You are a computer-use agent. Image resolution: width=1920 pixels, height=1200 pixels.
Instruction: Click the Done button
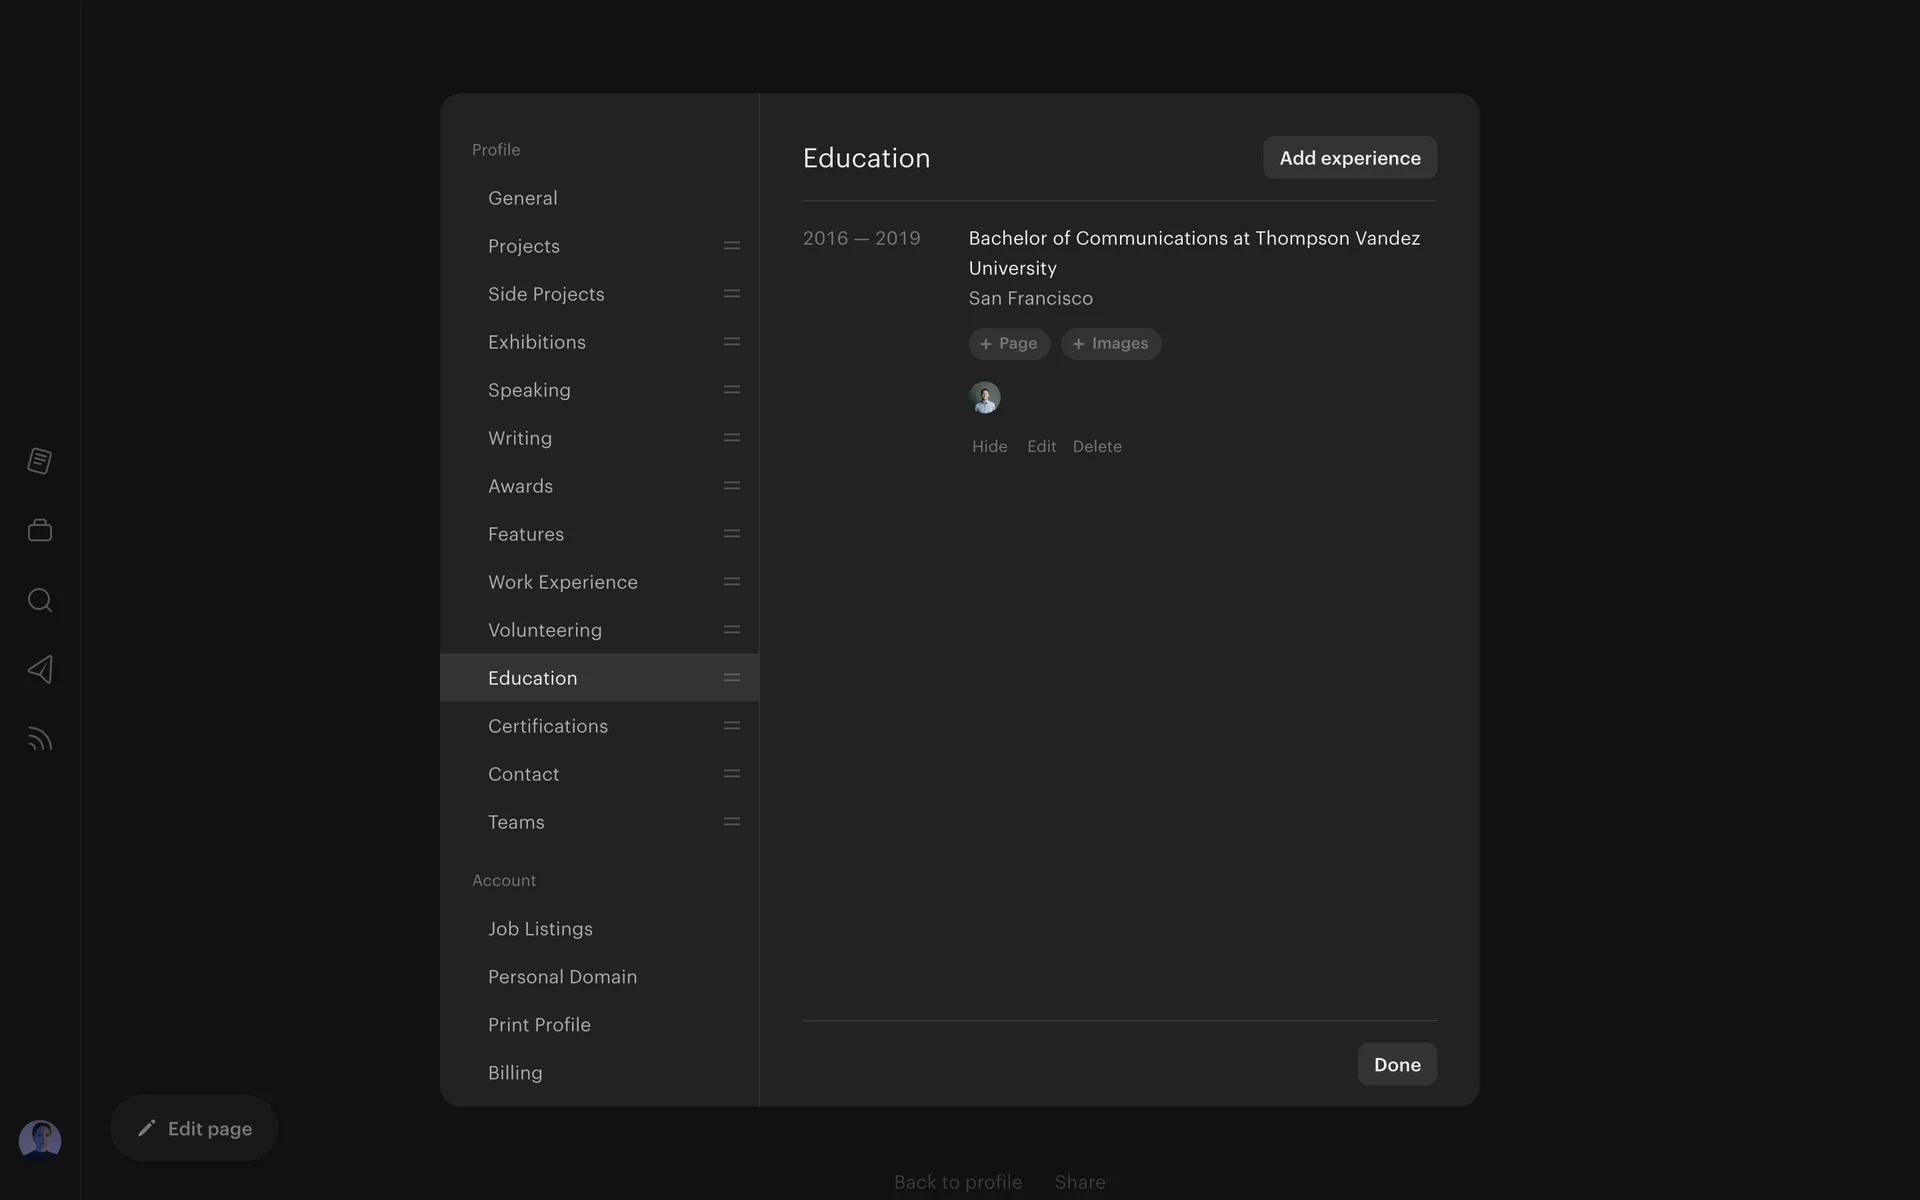tap(1396, 1064)
